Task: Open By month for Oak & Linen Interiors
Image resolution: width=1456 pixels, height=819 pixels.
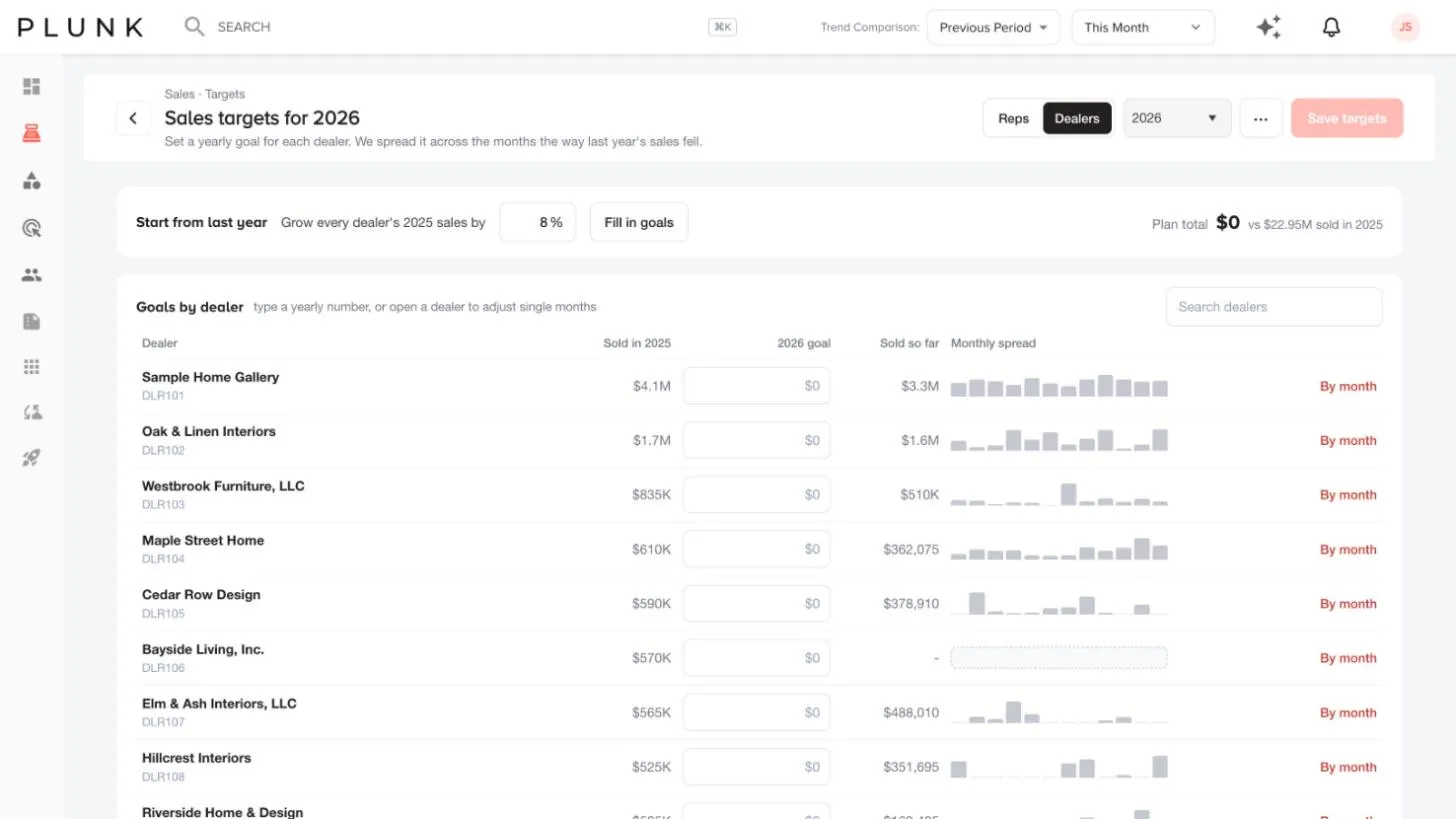Action: tap(1348, 440)
